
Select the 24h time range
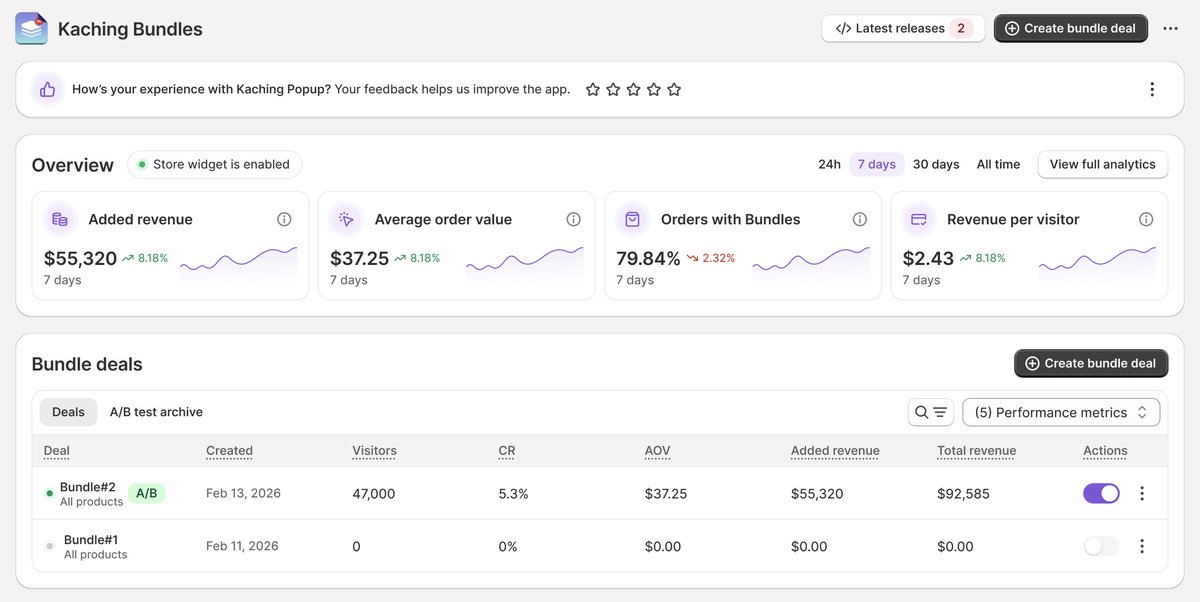coord(829,164)
